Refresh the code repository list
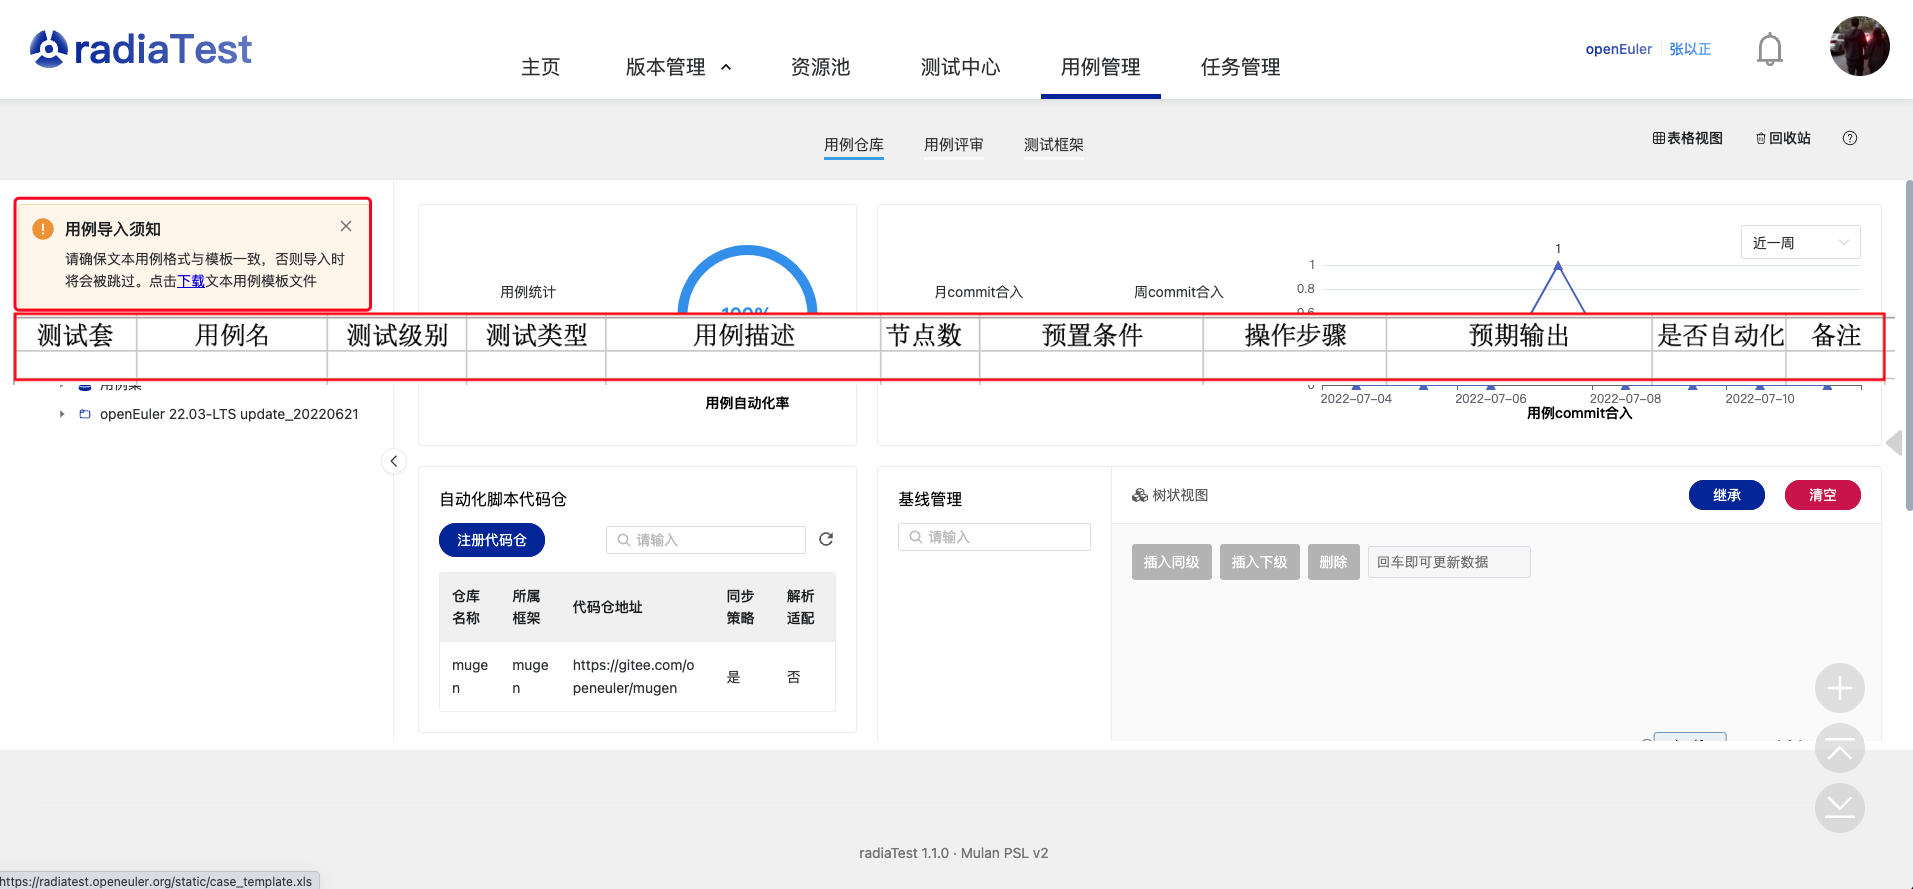 [x=826, y=539]
